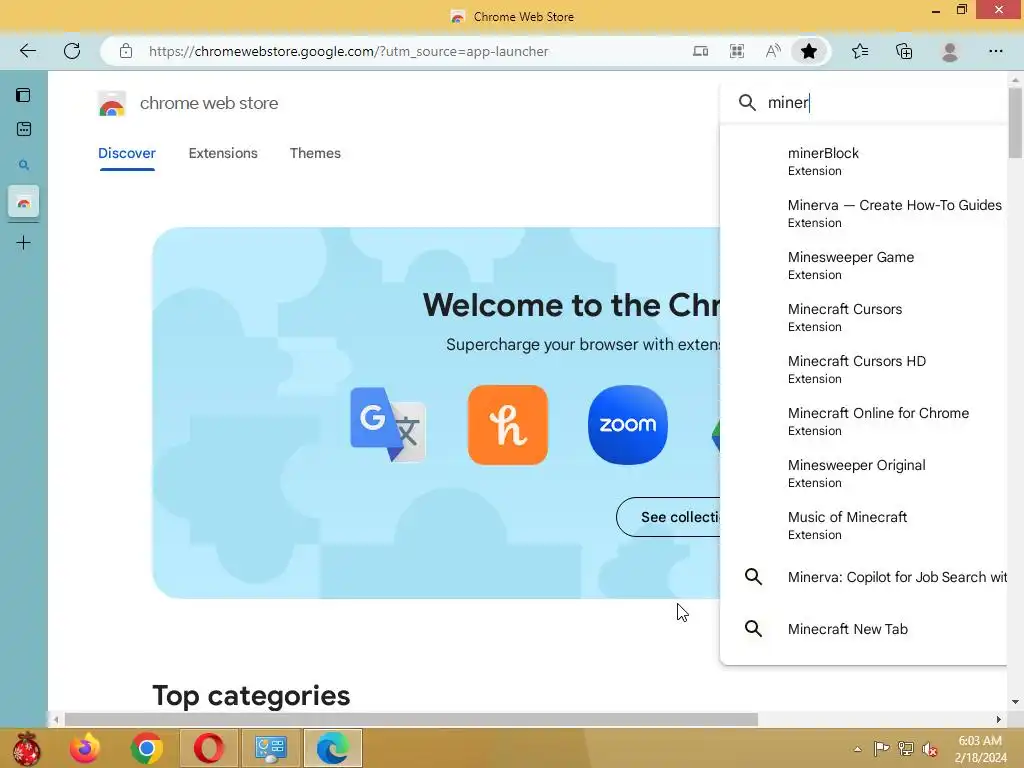Viewport: 1024px width, 768px height.
Task: Switch to the Discover tab
Action: coord(127,153)
